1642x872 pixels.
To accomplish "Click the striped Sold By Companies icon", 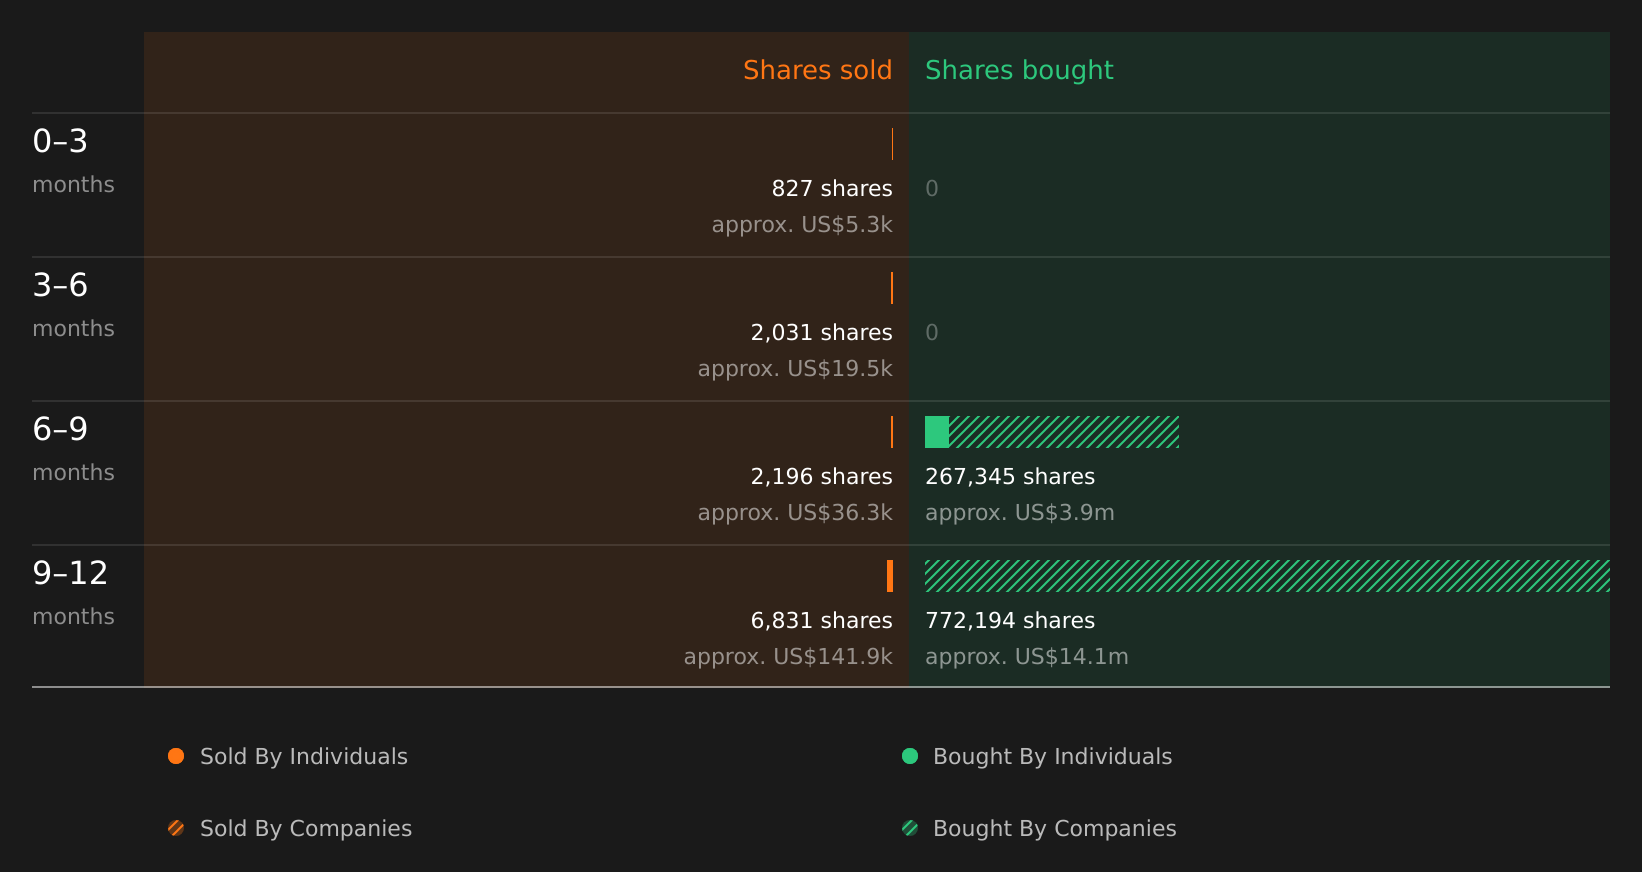I will [x=176, y=828].
